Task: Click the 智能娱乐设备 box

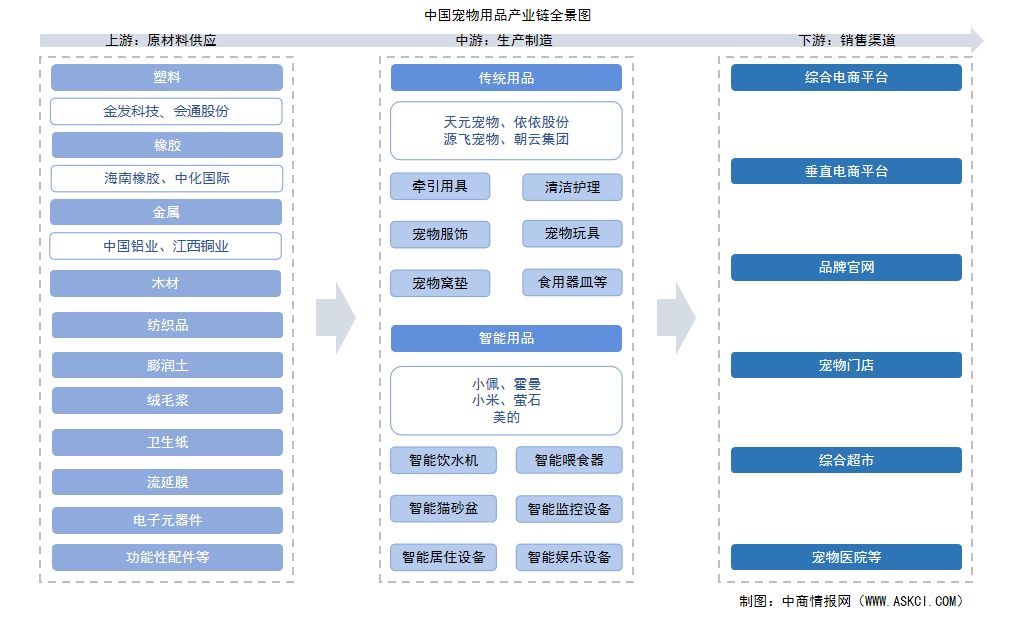Action: (x=569, y=557)
